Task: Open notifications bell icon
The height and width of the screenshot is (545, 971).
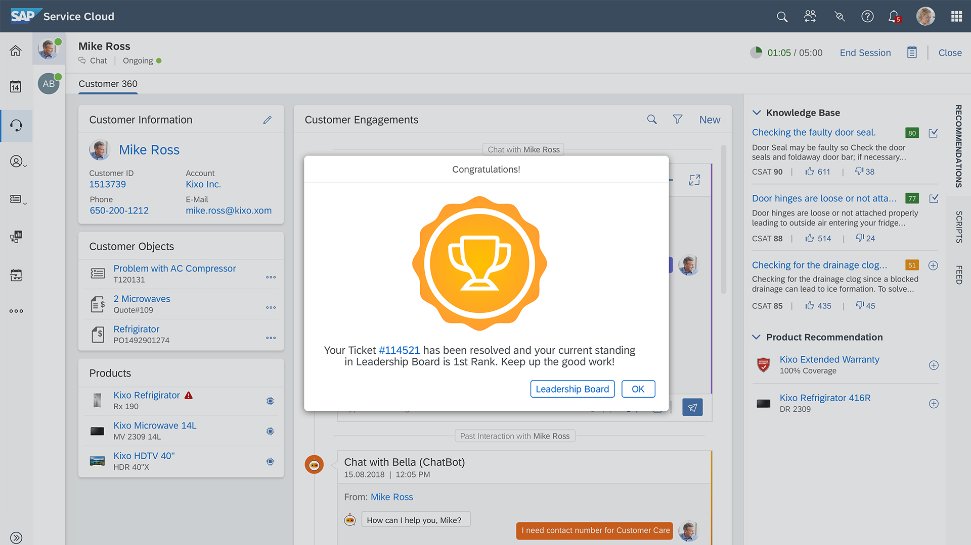Action: coord(894,17)
